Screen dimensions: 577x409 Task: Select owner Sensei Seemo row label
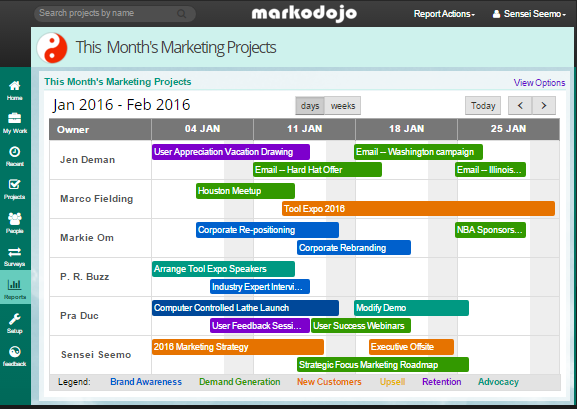click(x=96, y=355)
